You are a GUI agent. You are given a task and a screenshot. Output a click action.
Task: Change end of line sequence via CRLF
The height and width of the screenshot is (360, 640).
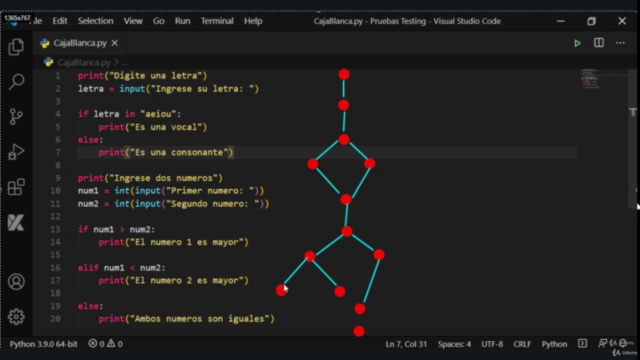[522, 344]
